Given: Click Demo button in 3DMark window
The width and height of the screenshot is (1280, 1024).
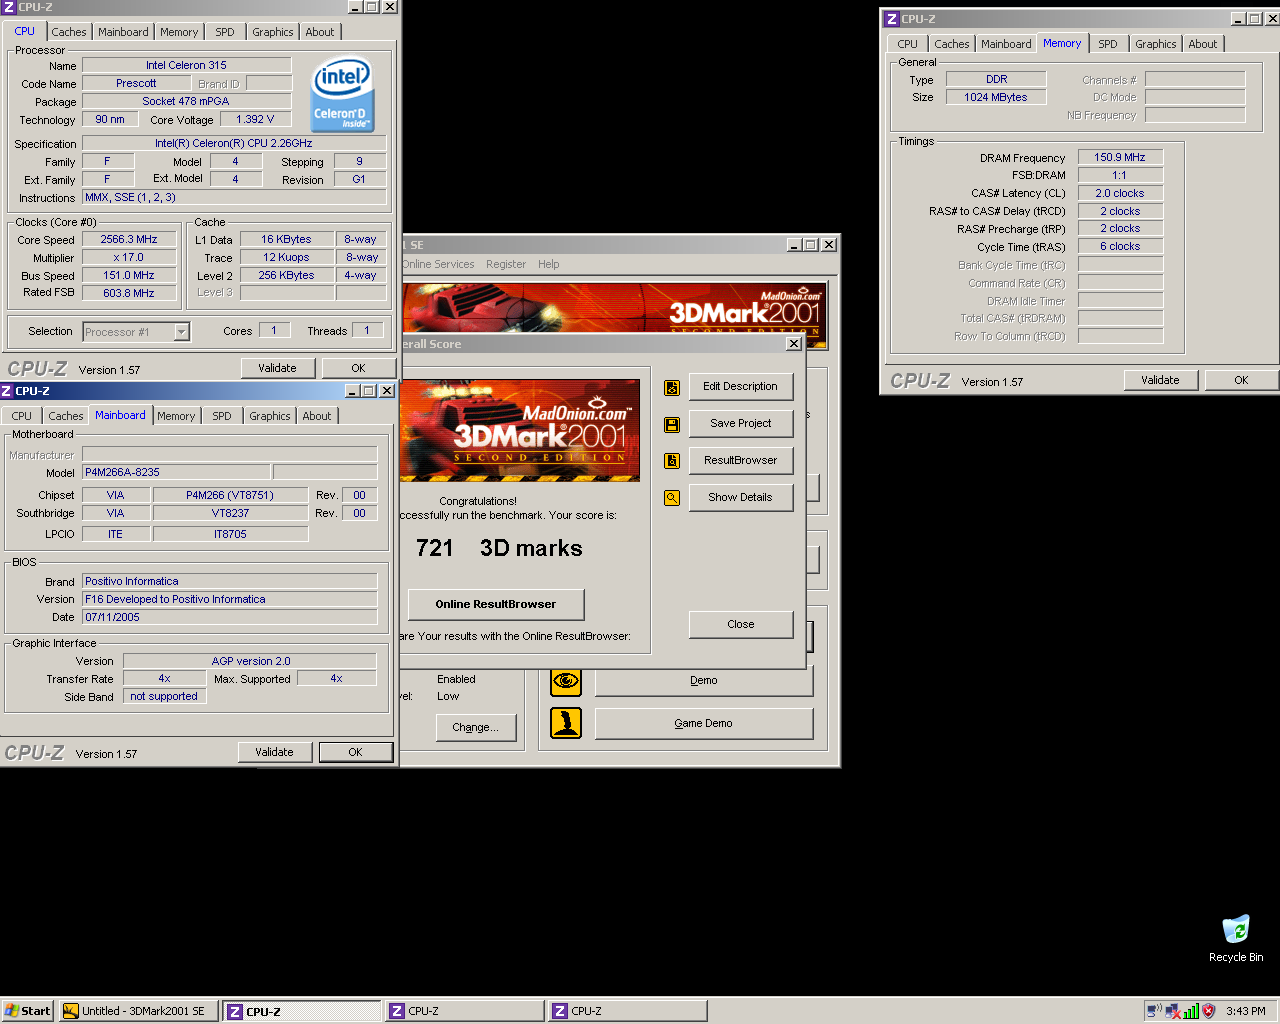Looking at the screenshot, I should [x=704, y=680].
